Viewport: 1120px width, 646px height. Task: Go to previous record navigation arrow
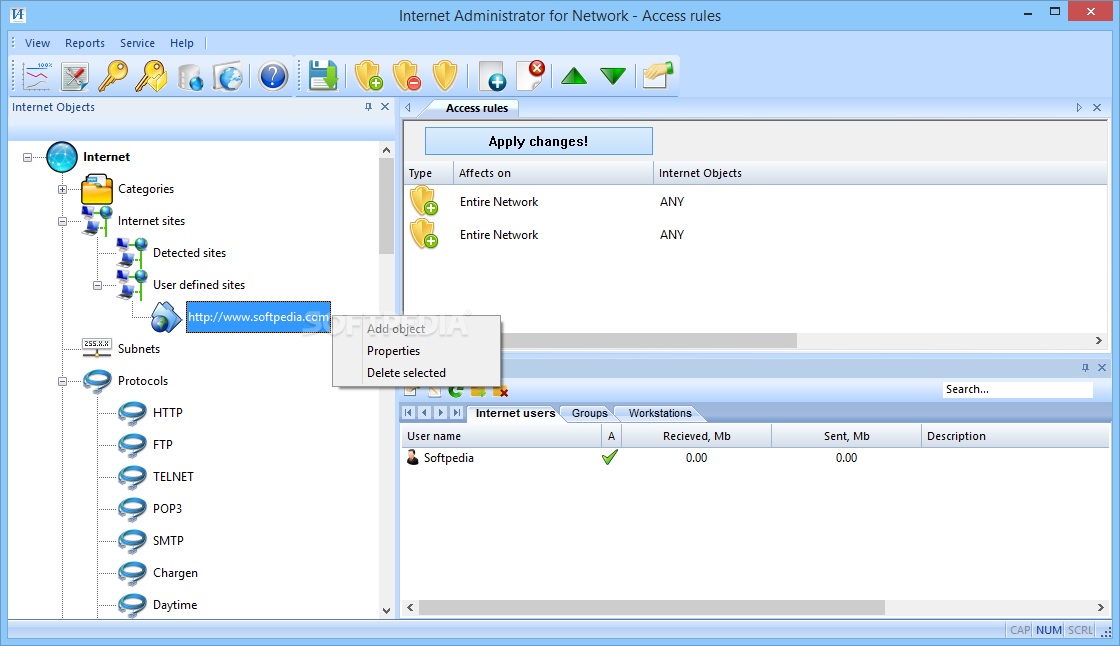(424, 412)
